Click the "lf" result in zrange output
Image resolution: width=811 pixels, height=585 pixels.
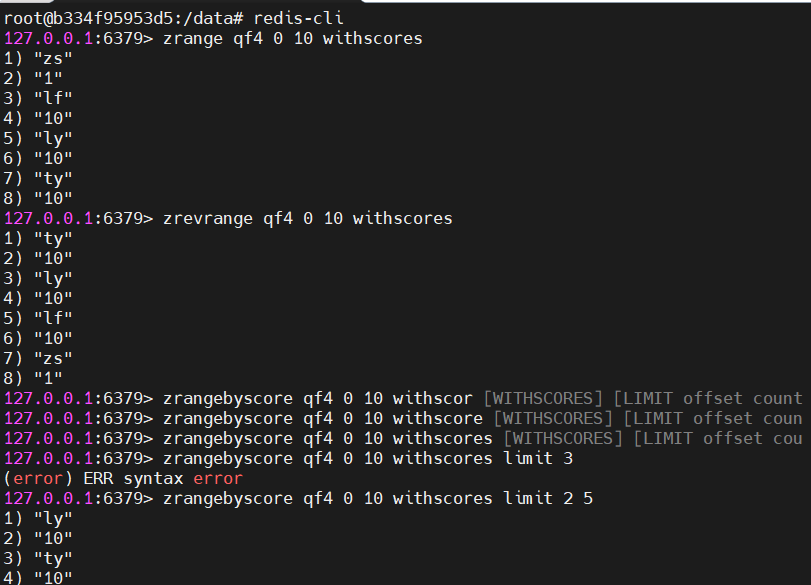(x=53, y=98)
